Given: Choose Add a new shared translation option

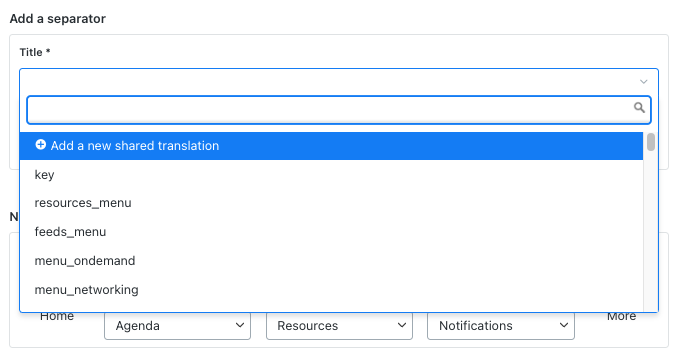Looking at the screenshot, I should [x=331, y=146].
